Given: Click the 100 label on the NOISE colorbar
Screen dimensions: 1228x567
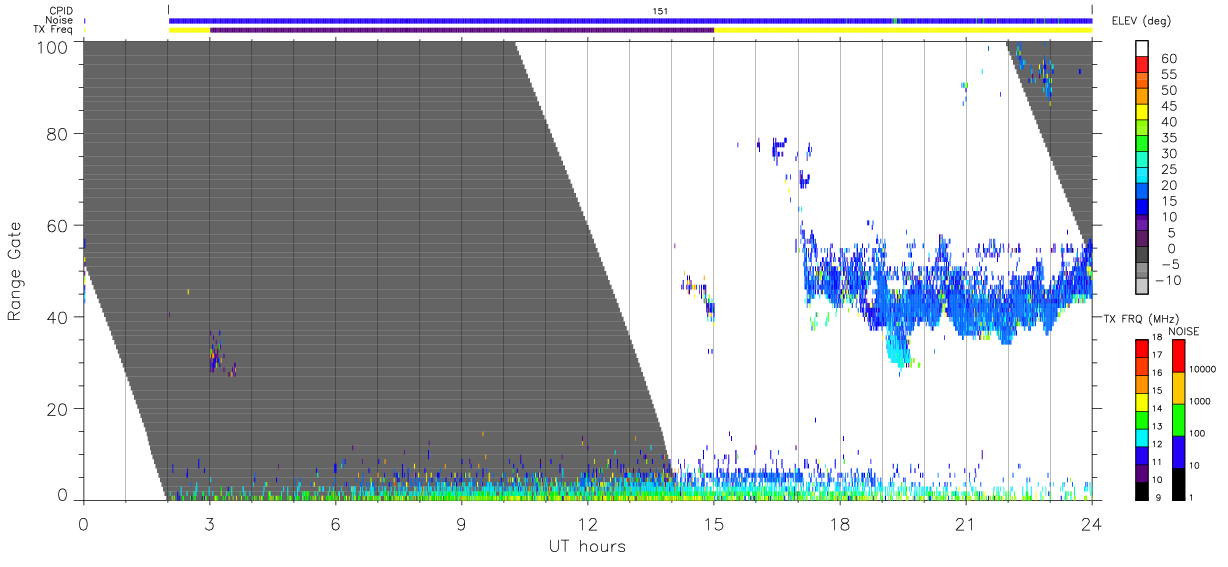Looking at the screenshot, I should click(1197, 434).
